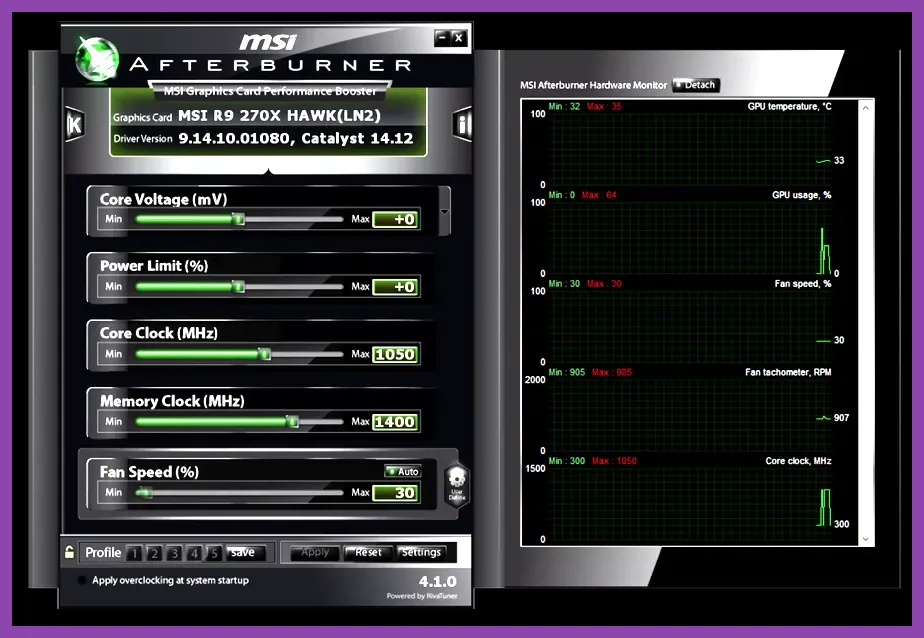Image resolution: width=924 pixels, height=638 pixels.
Task: Click the 'Fan Speed (%)' label
Action: 149,472
